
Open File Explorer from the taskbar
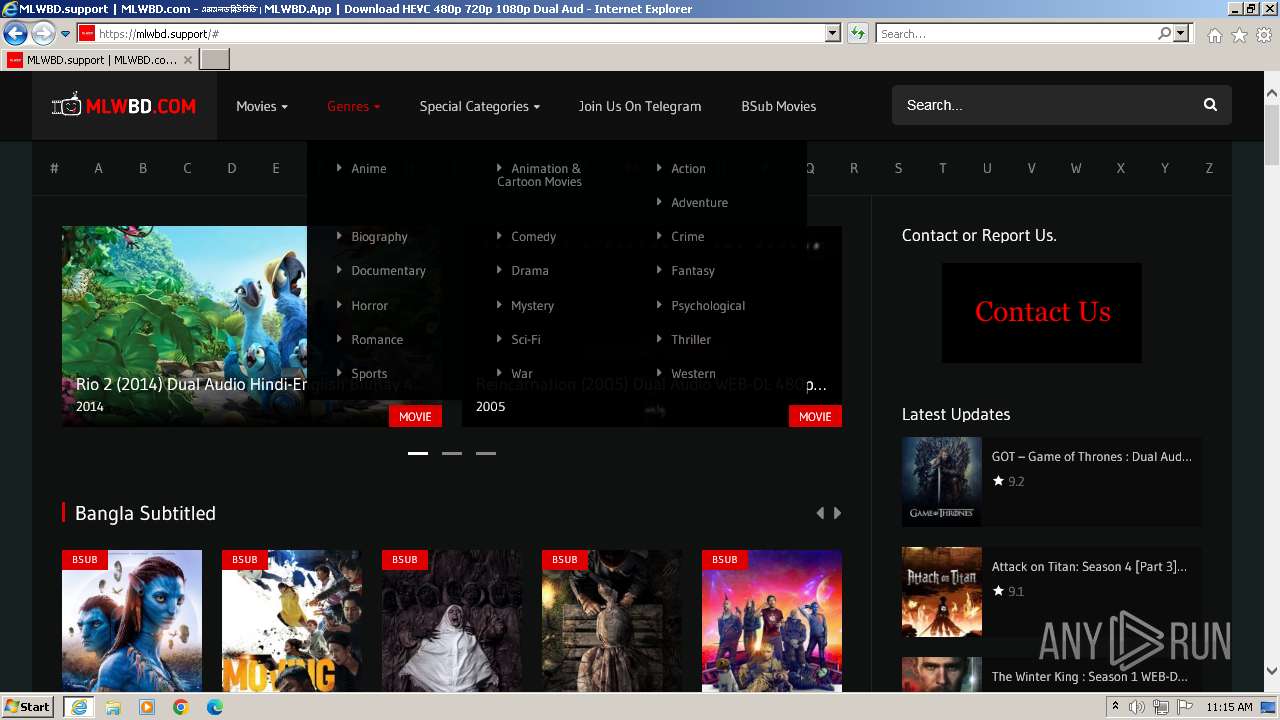pyautogui.click(x=113, y=707)
